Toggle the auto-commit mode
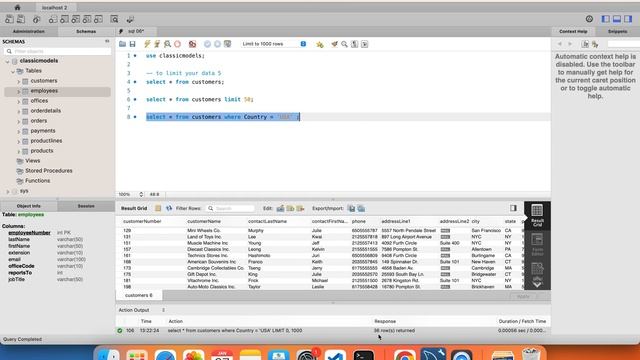640x360 pixels. [228, 44]
